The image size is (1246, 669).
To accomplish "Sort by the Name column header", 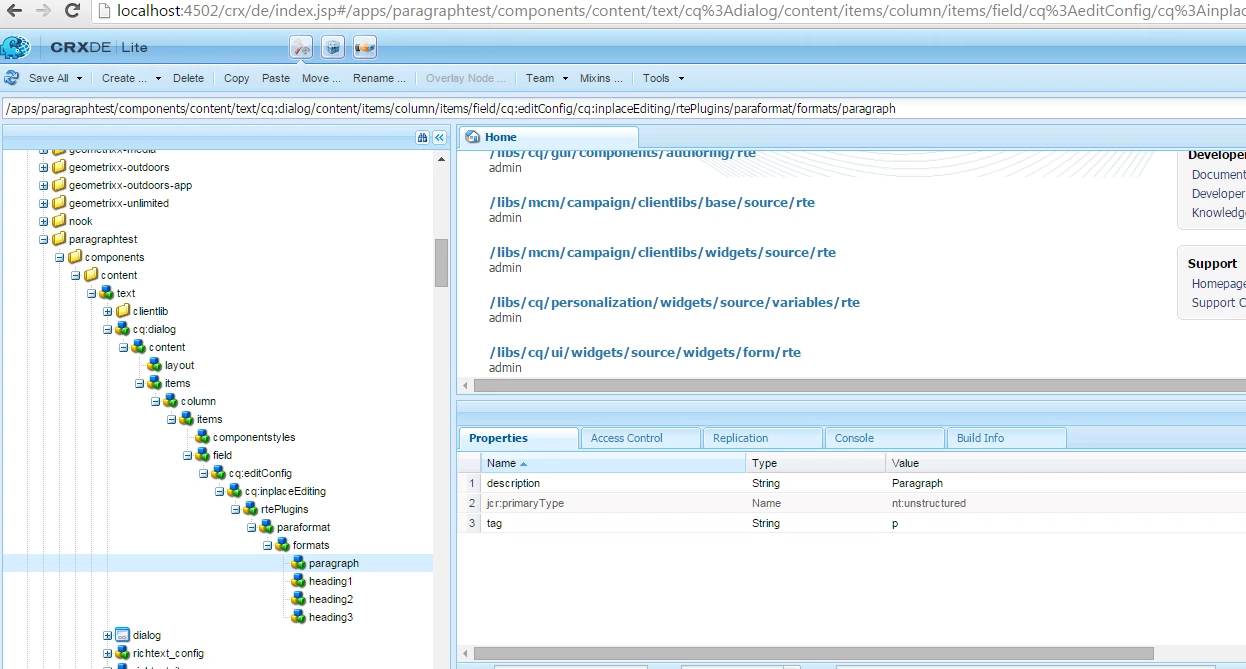I will click(613, 463).
